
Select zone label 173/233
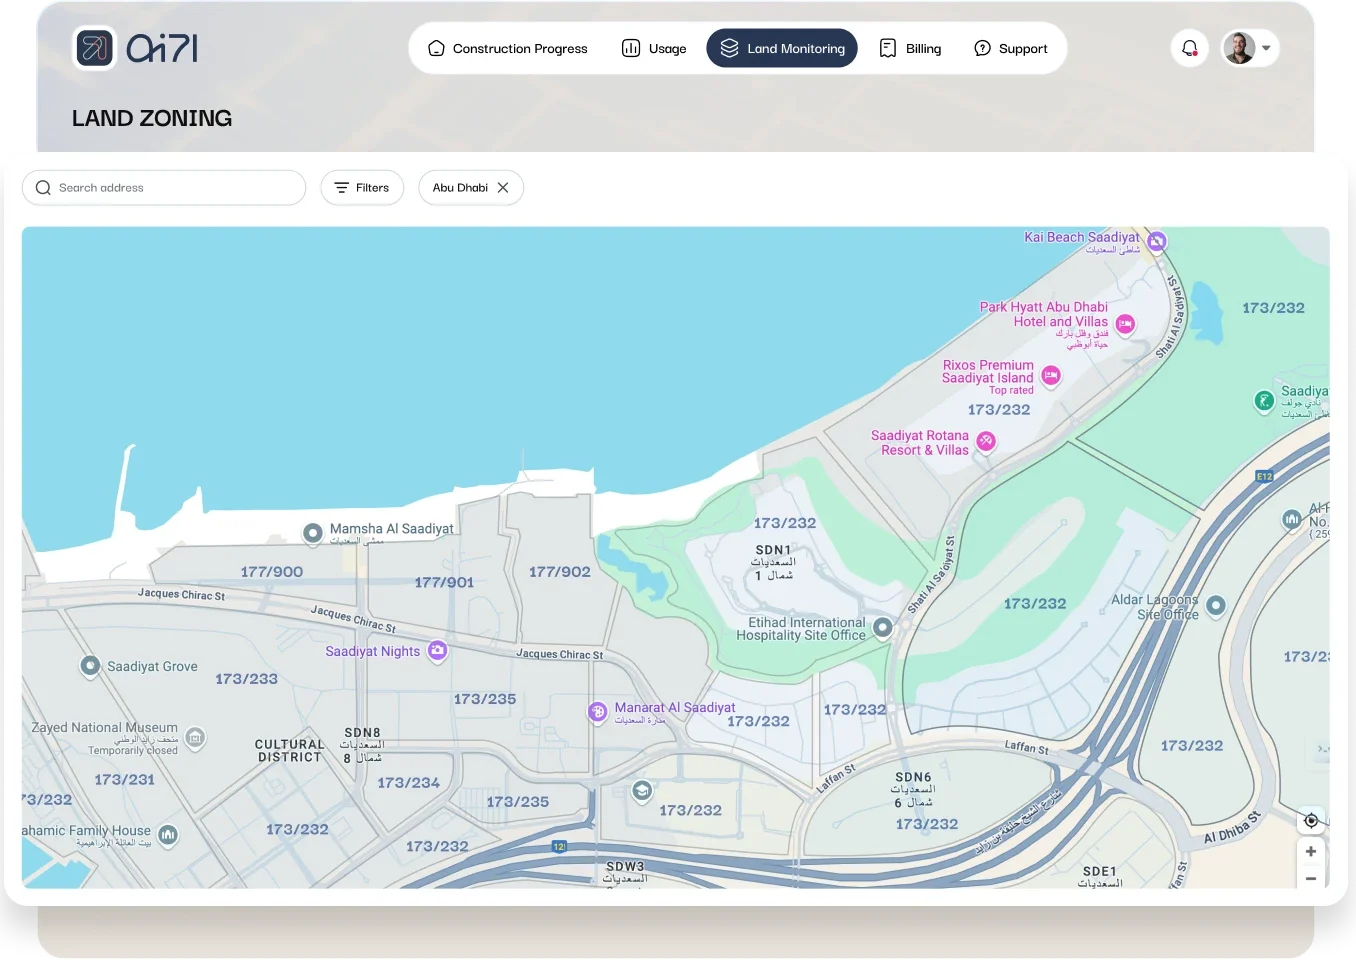[247, 679]
